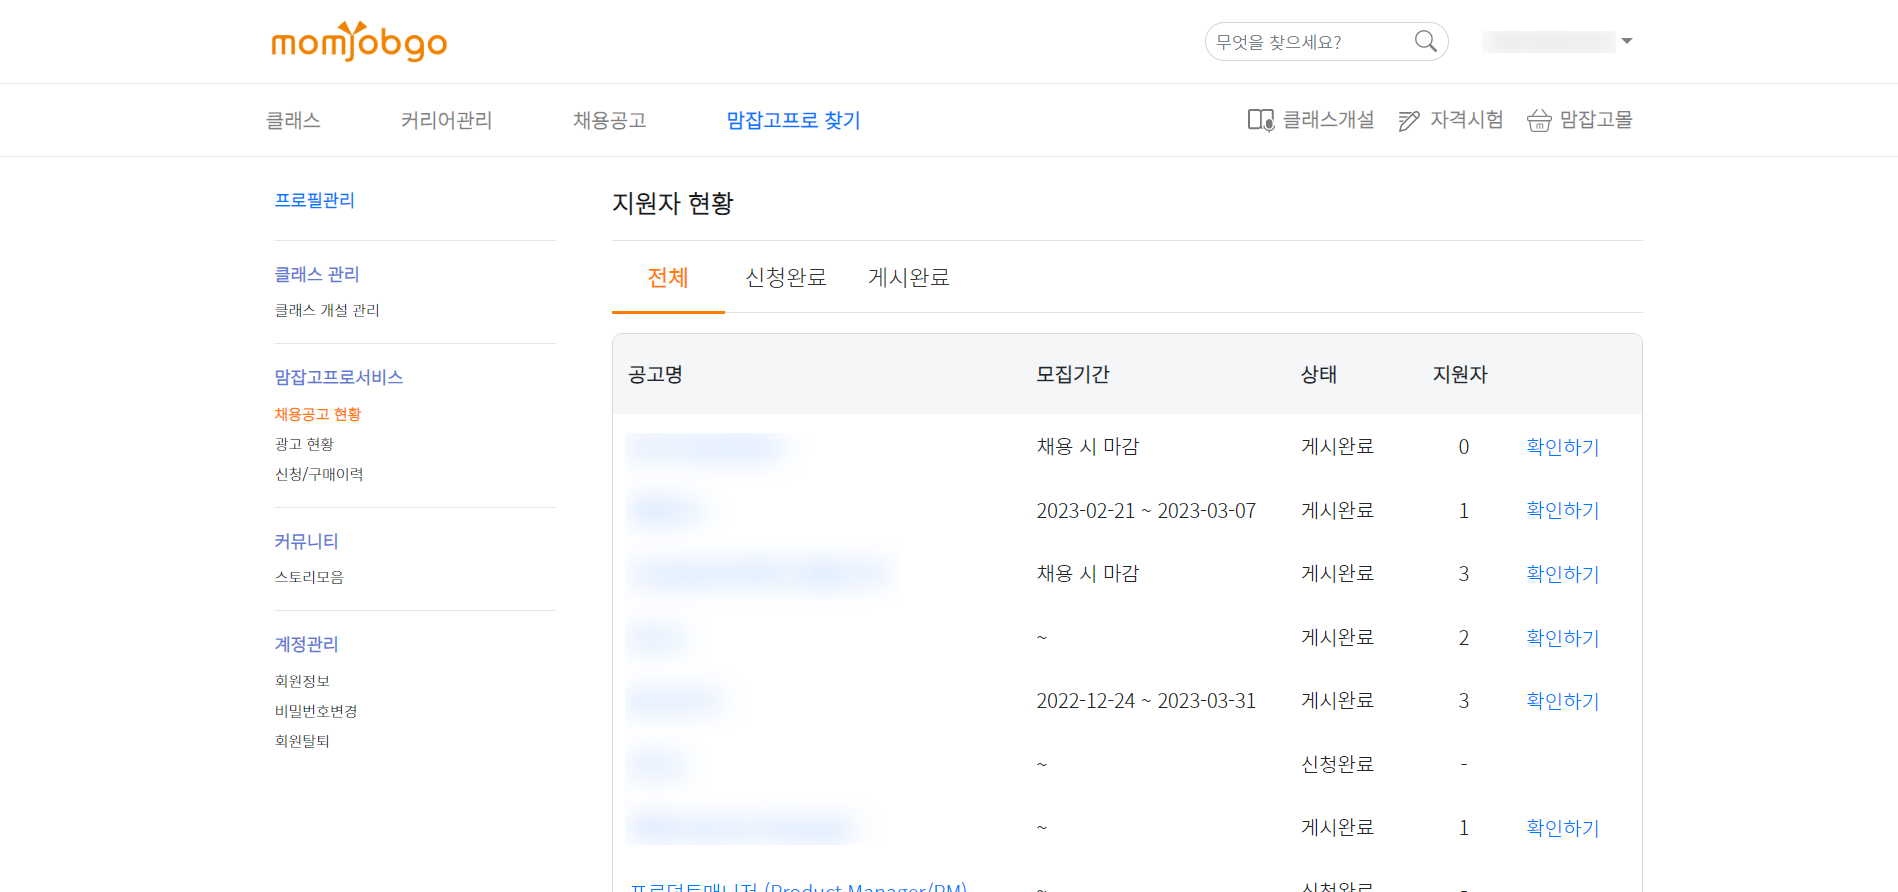Open the 클래스 menu
The image size is (1898, 892).
click(293, 120)
